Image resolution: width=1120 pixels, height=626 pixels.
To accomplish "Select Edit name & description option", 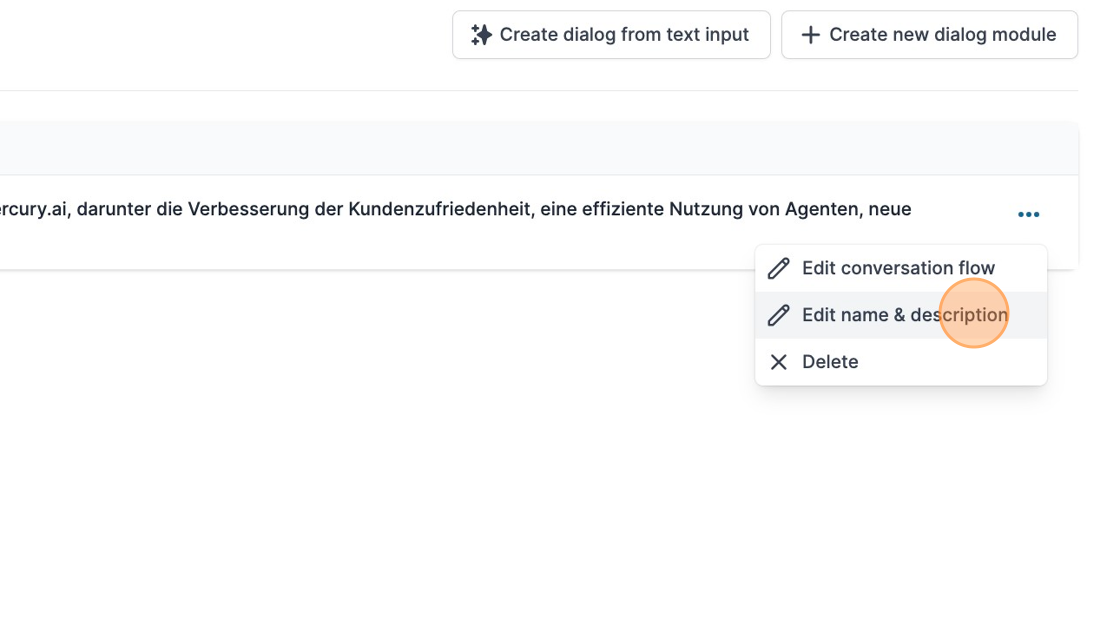I will pyautogui.click(x=904, y=315).
